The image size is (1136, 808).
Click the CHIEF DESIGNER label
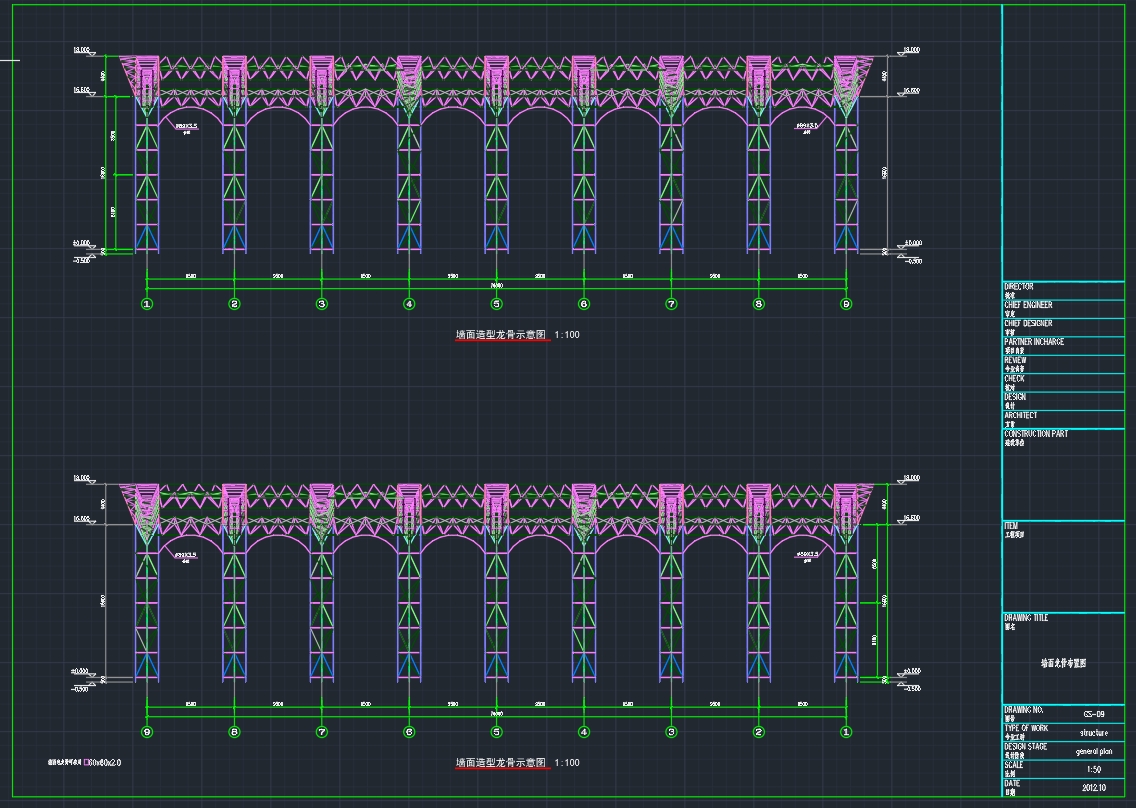click(x=1028, y=324)
